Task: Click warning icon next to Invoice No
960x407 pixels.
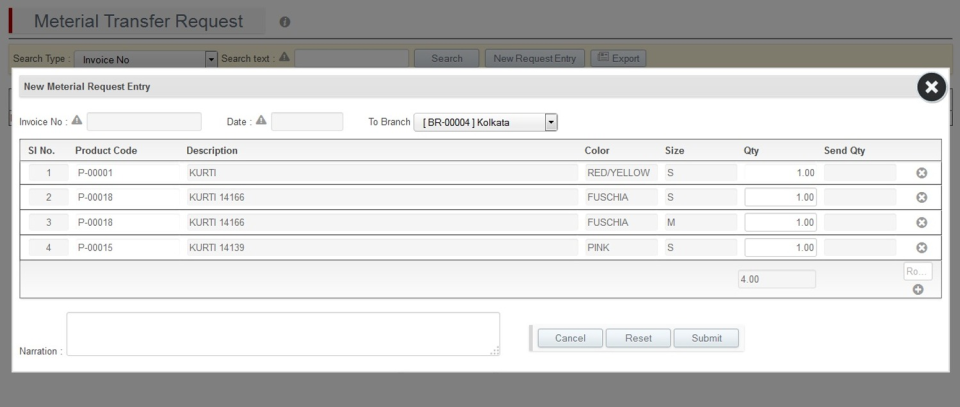Action: (77, 120)
